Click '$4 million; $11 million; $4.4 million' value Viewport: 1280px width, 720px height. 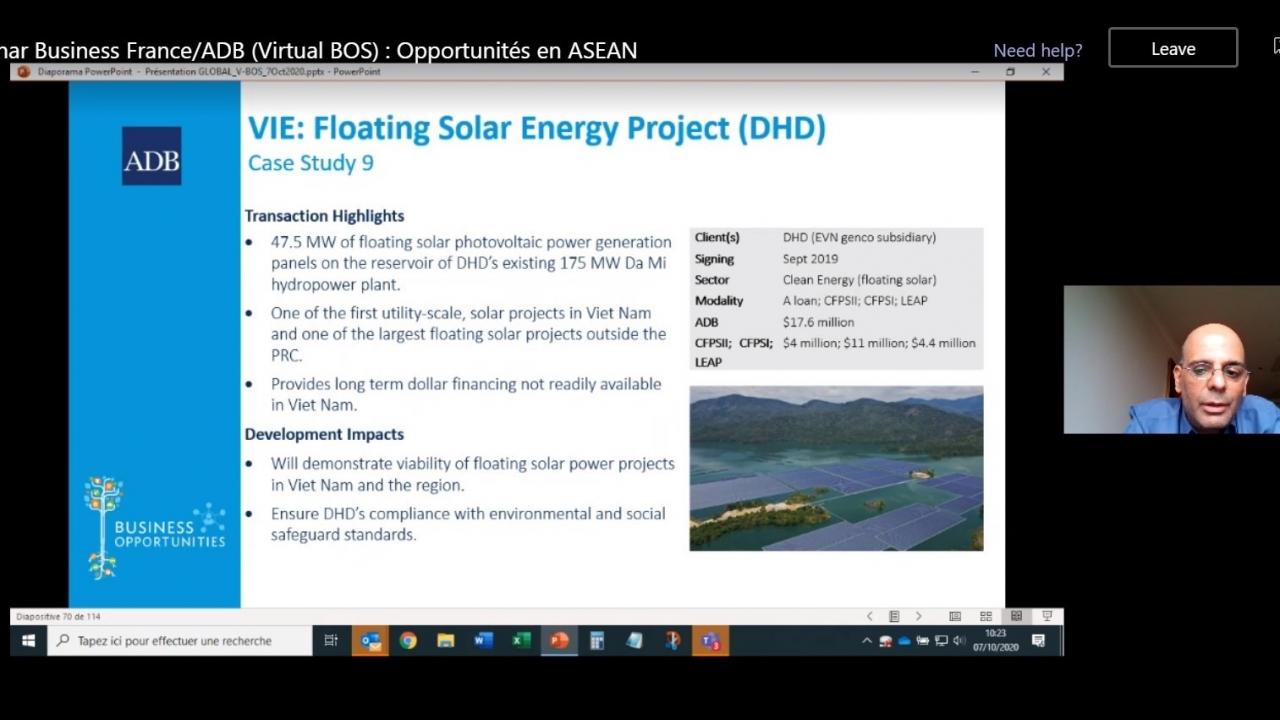click(x=879, y=343)
